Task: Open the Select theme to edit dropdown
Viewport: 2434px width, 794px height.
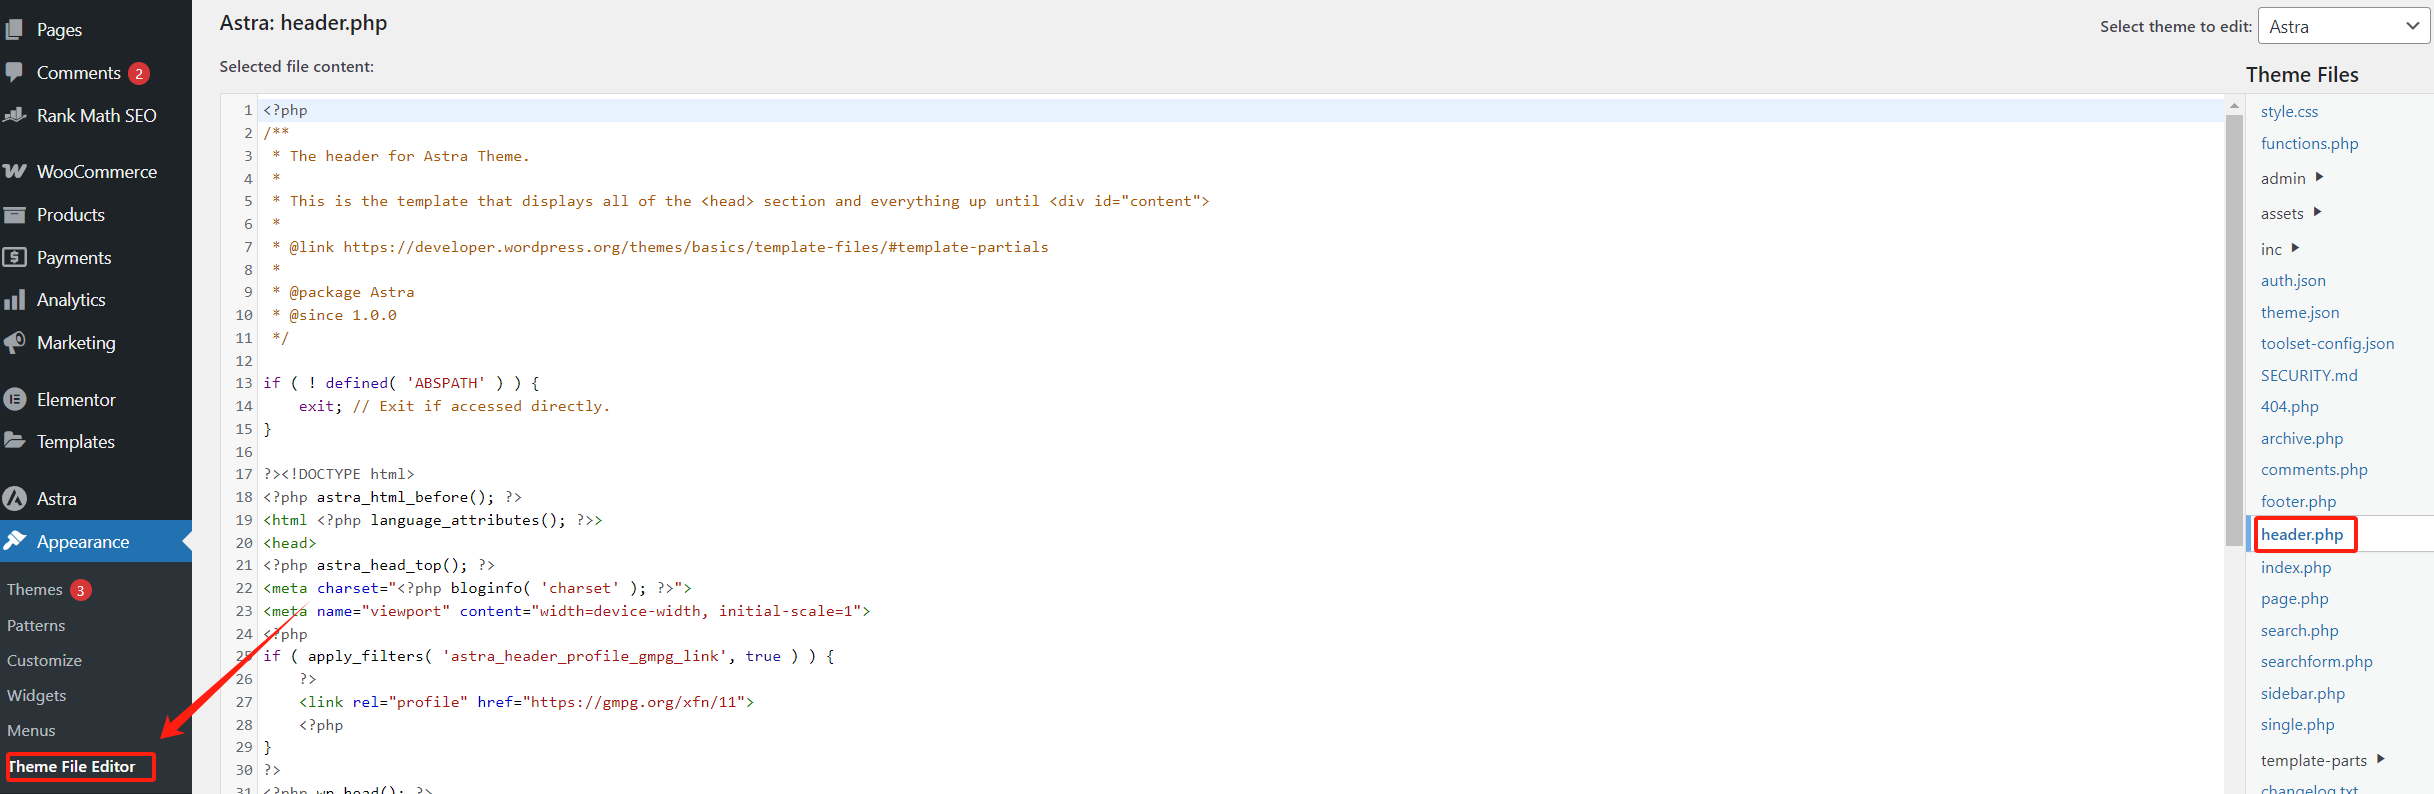Action: 2342,27
